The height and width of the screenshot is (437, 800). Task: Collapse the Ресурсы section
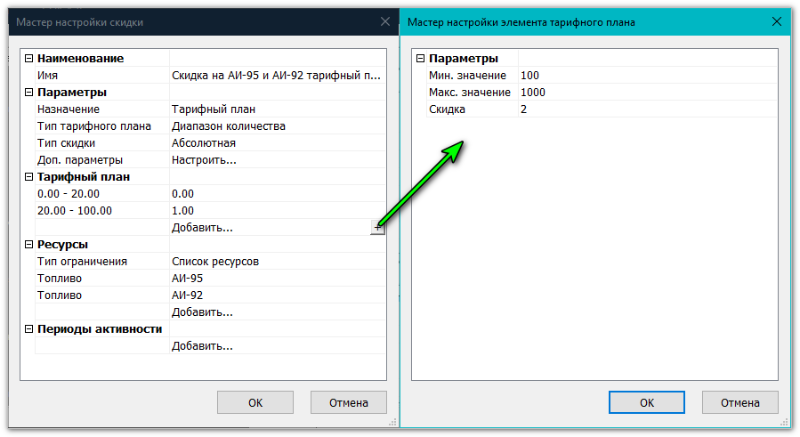(29, 245)
